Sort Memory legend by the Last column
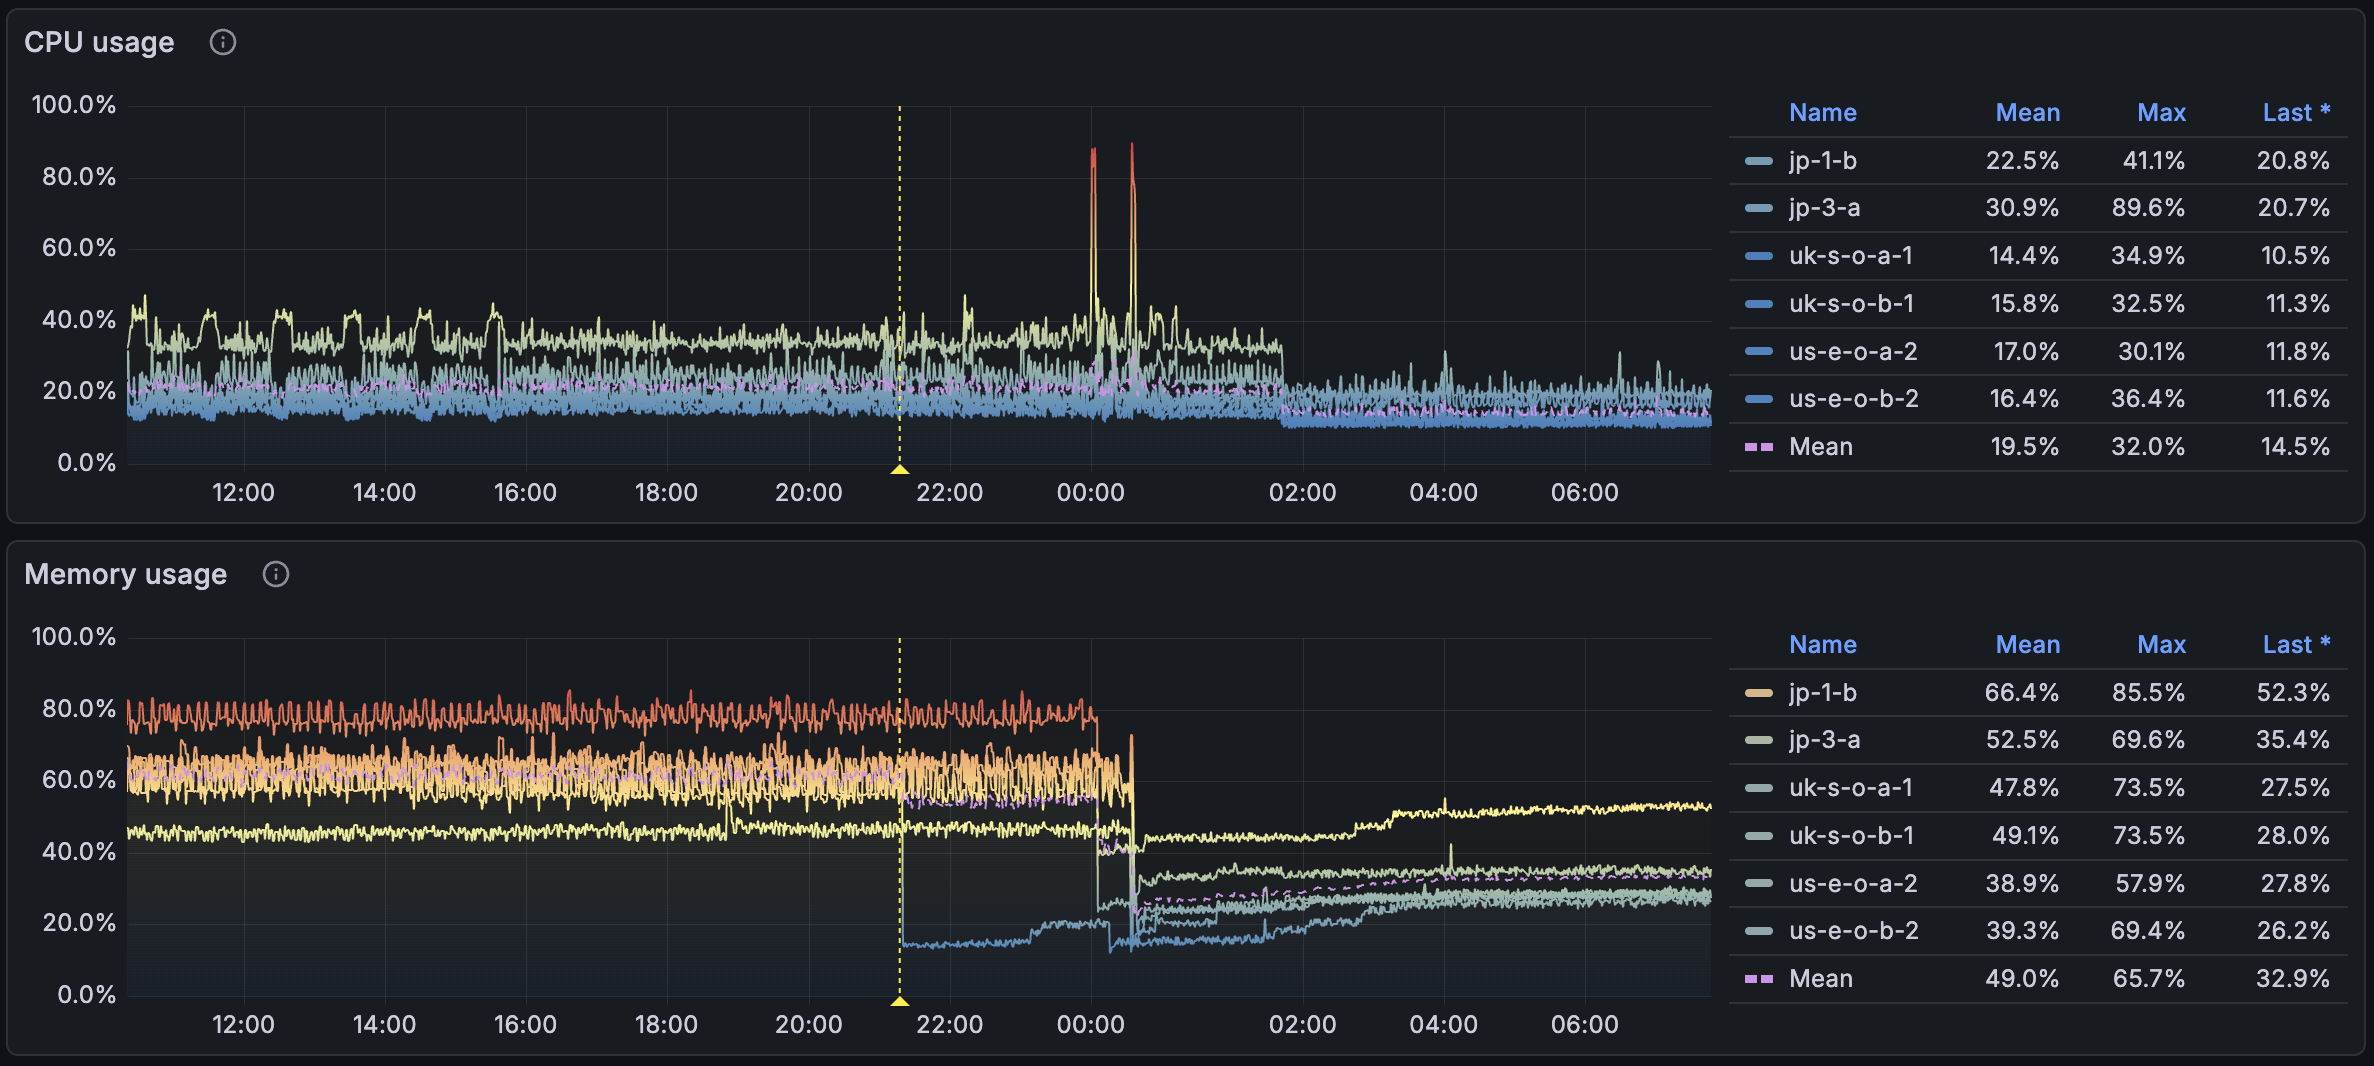The width and height of the screenshot is (2374, 1066). point(2295,644)
